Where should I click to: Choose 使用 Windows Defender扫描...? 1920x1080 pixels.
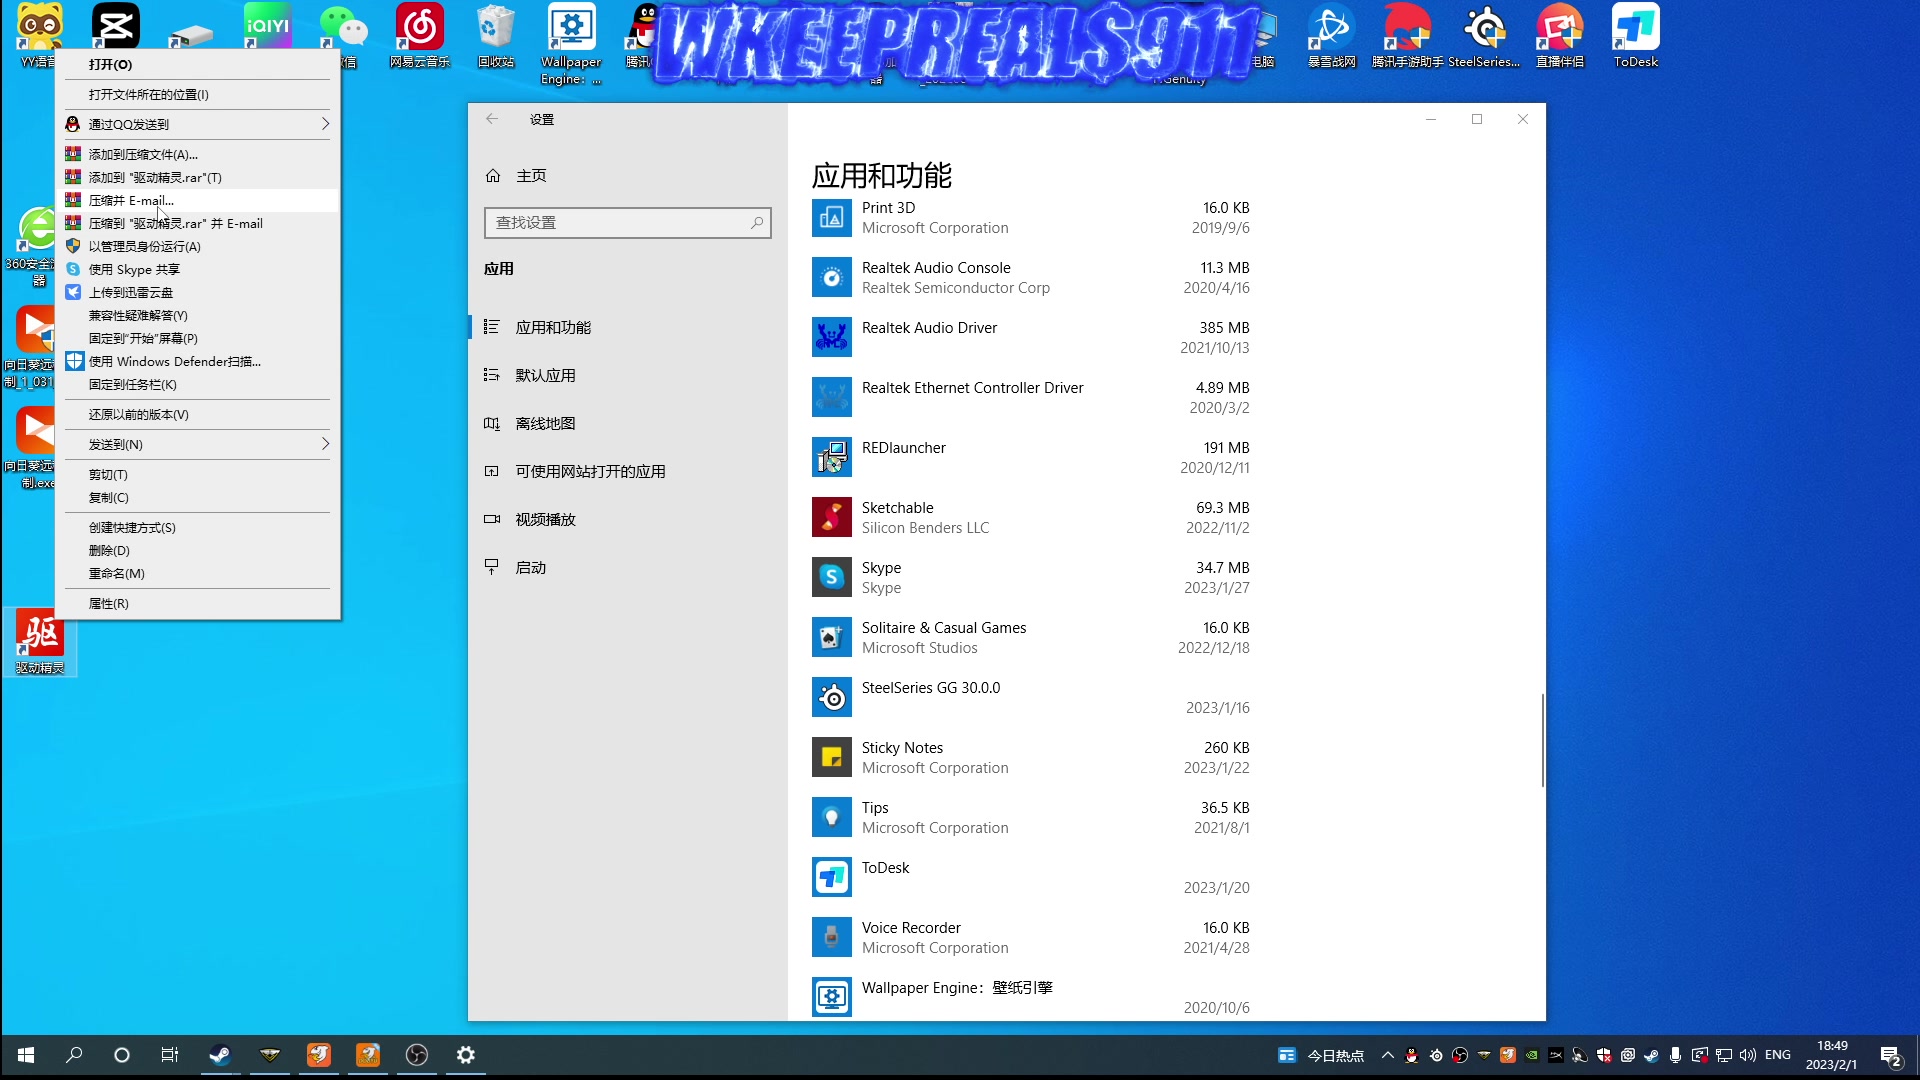198,361
